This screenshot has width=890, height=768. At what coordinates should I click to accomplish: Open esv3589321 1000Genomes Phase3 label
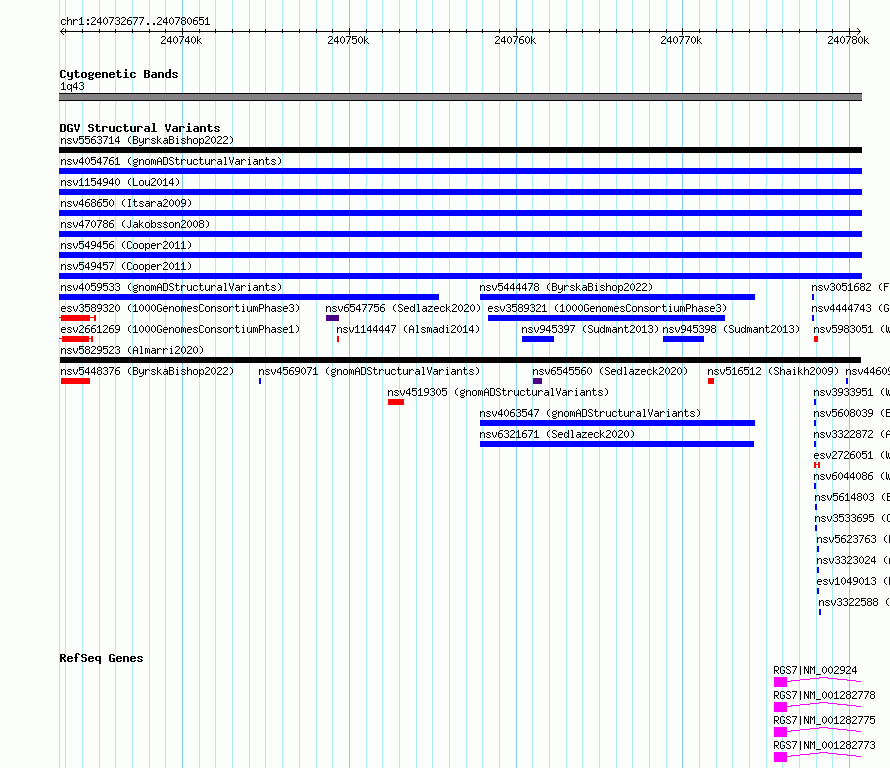click(x=607, y=308)
